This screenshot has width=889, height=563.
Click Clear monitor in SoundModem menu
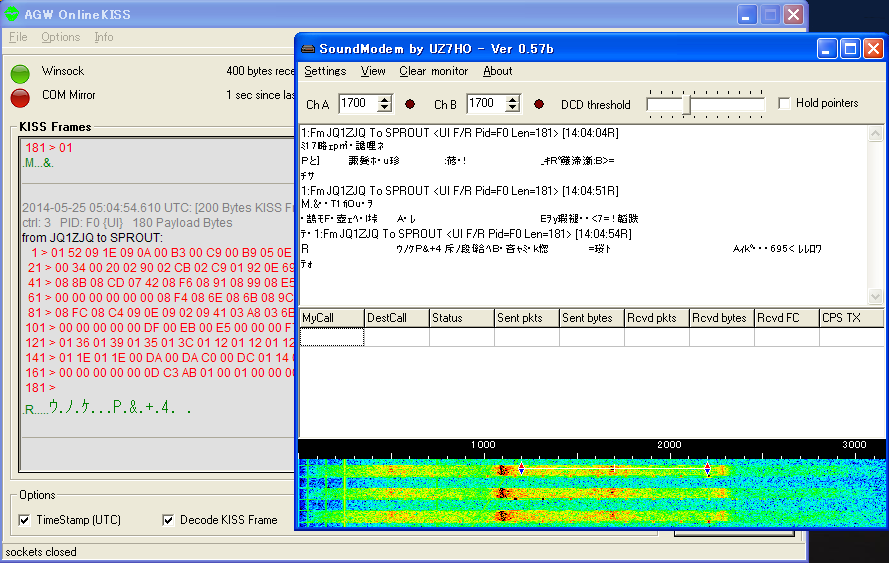pos(433,71)
